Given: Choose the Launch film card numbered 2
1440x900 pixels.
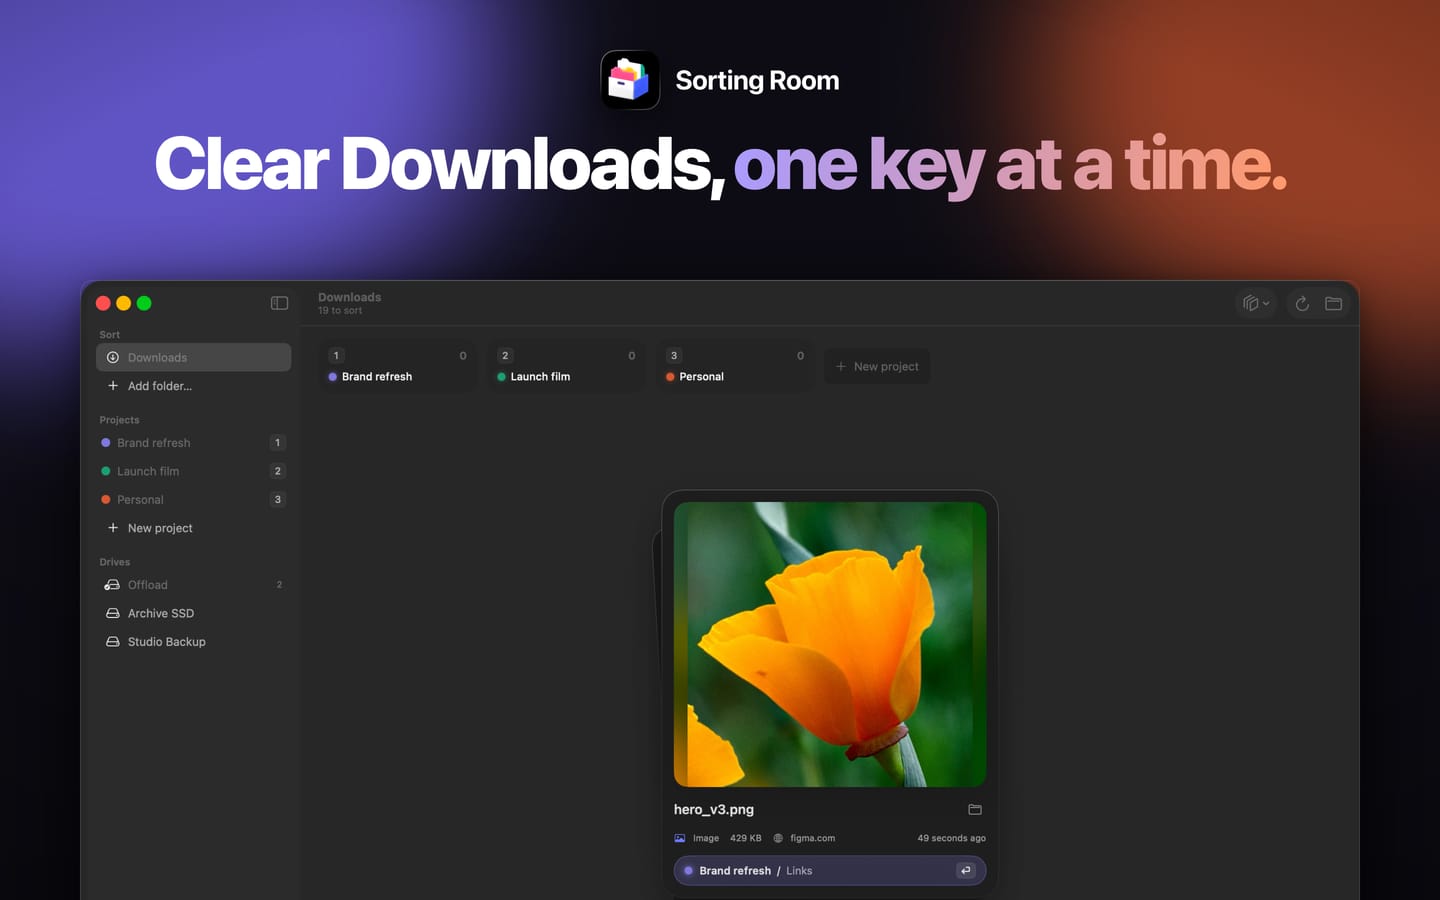Looking at the screenshot, I should [x=567, y=366].
